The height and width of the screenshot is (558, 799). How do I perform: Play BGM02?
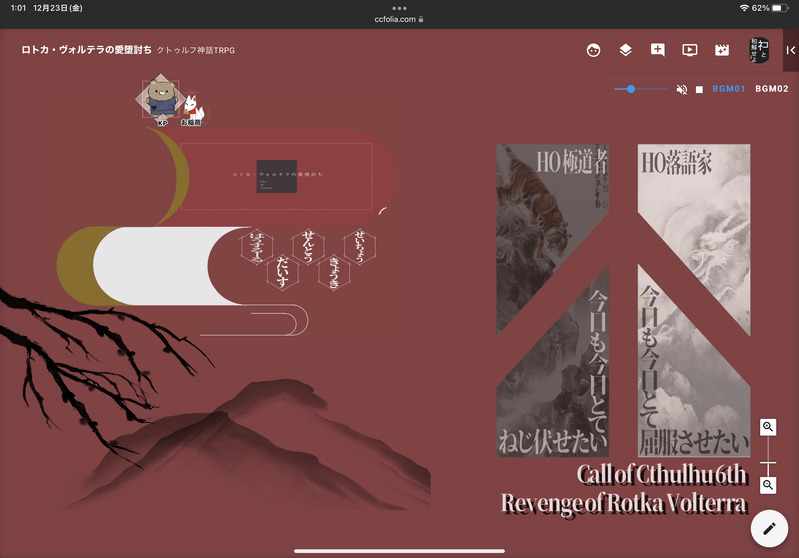pos(771,89)
